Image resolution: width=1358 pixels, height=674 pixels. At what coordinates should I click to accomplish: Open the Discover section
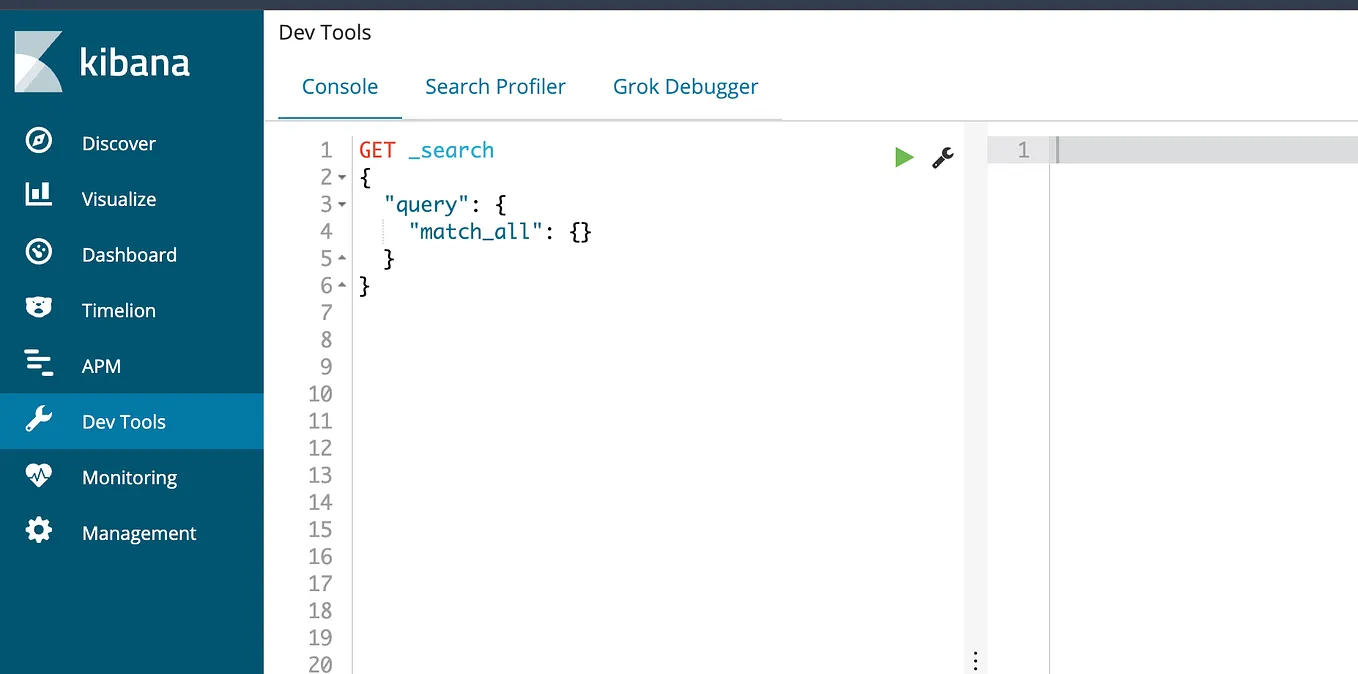[118, 143]
